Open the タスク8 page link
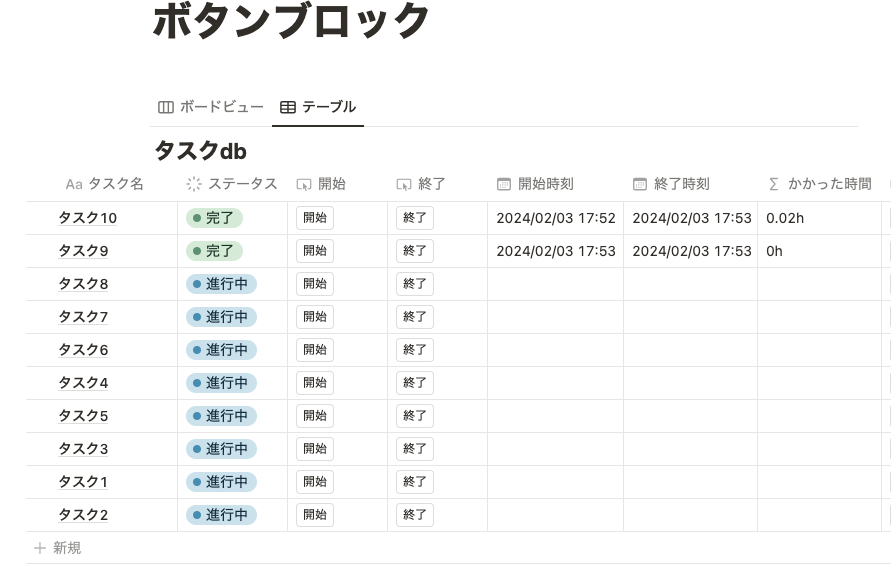This screenshot has width=891, height=567. click(x=83, y=284)
